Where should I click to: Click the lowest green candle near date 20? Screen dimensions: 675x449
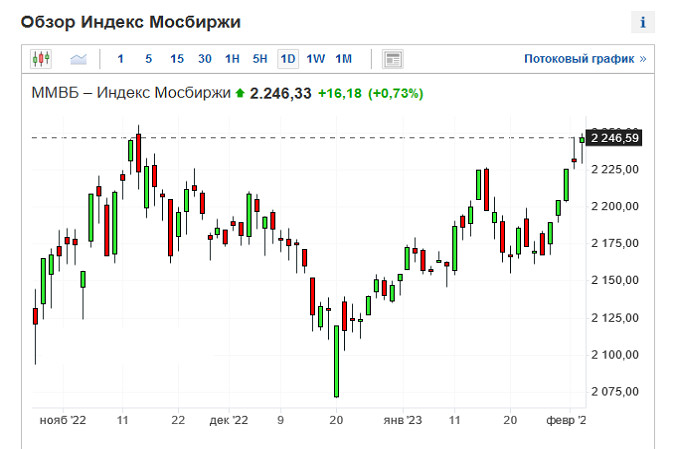click(336, 360)
